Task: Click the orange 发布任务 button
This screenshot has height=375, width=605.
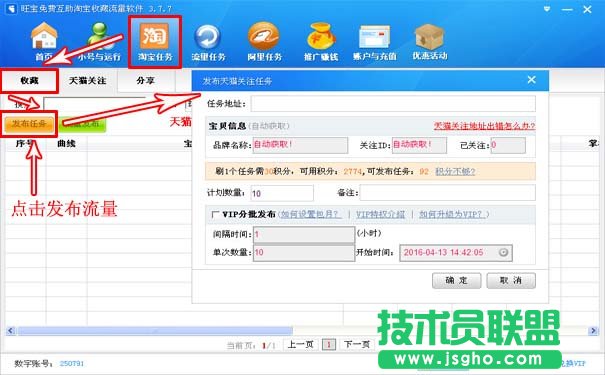Action: point(29,123)
